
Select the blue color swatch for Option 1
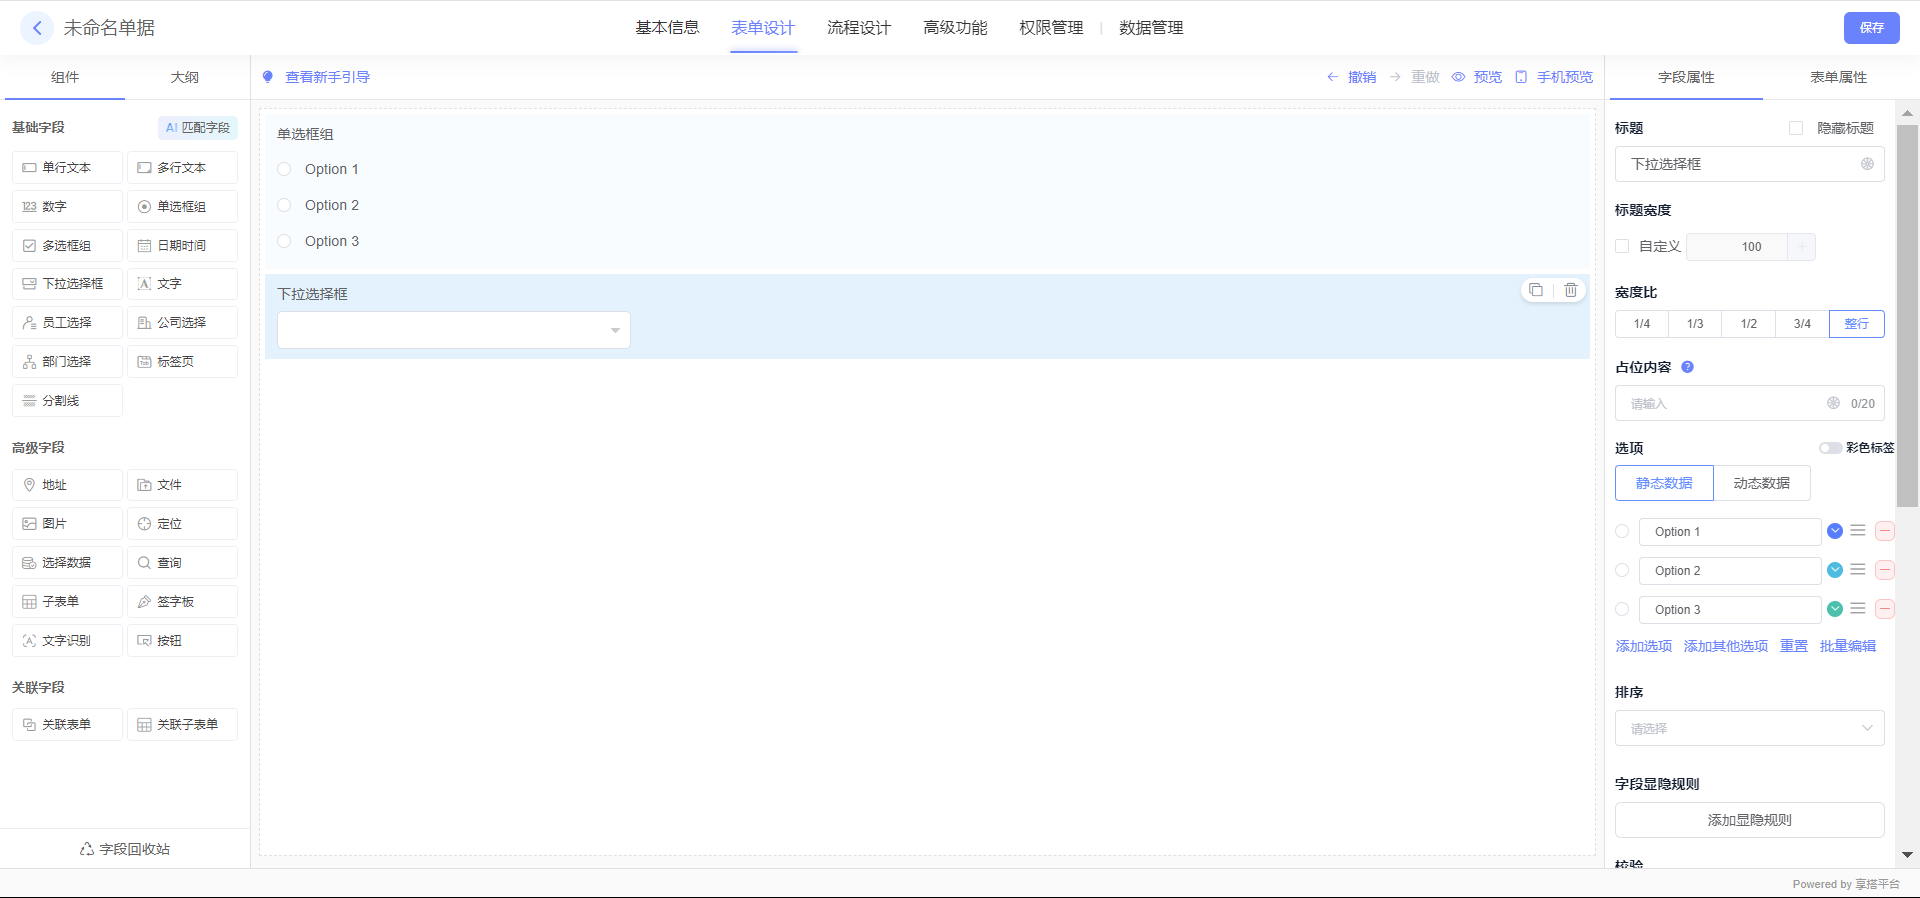(x=1835, y=531)
